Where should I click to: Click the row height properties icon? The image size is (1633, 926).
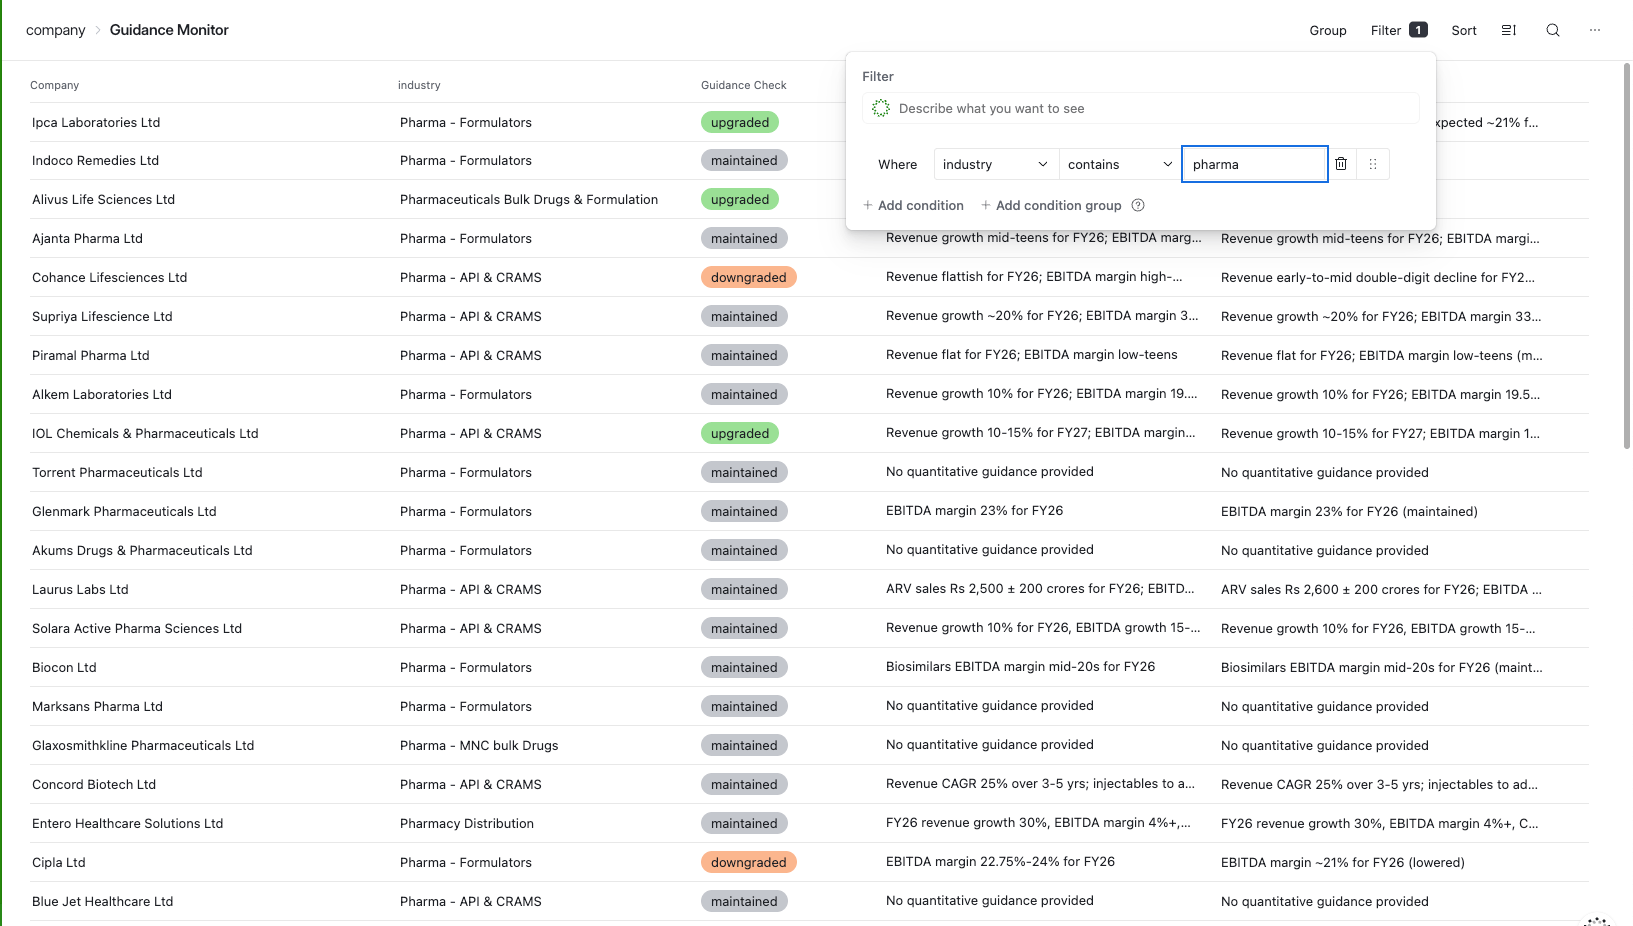coord(1509,30)
